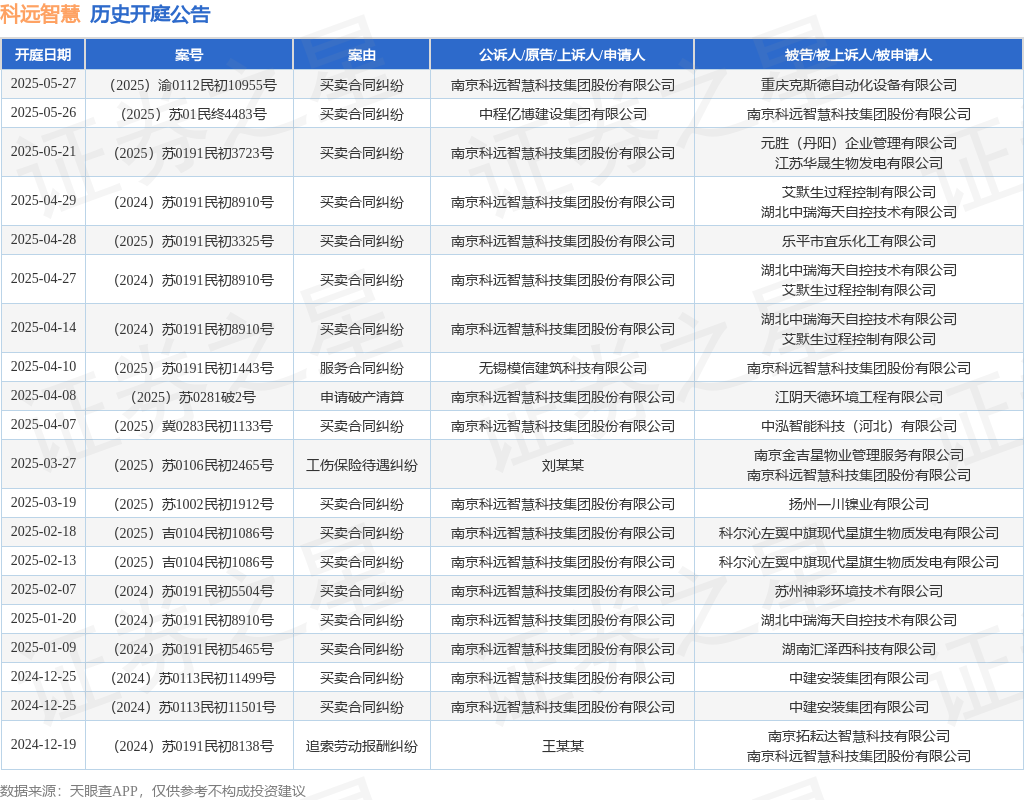
Task: Click date cell 2025-04-29
Action: (43, 200)
